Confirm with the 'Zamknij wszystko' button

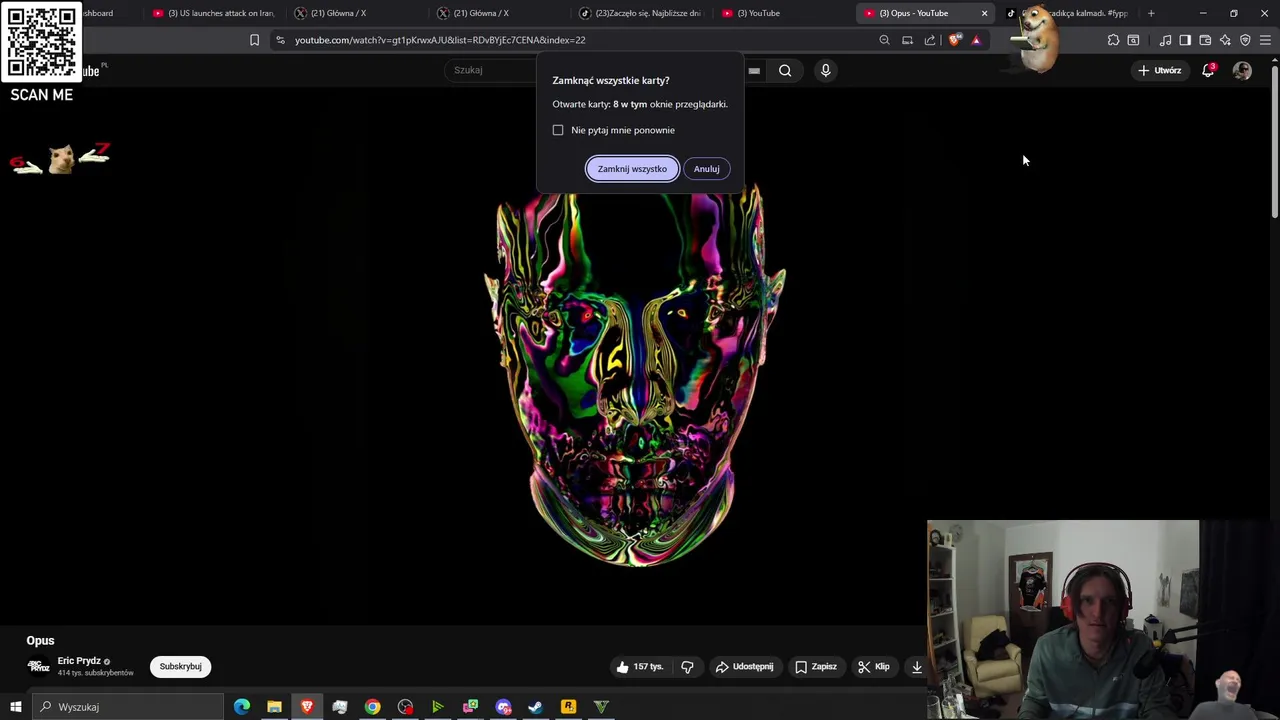632,169
